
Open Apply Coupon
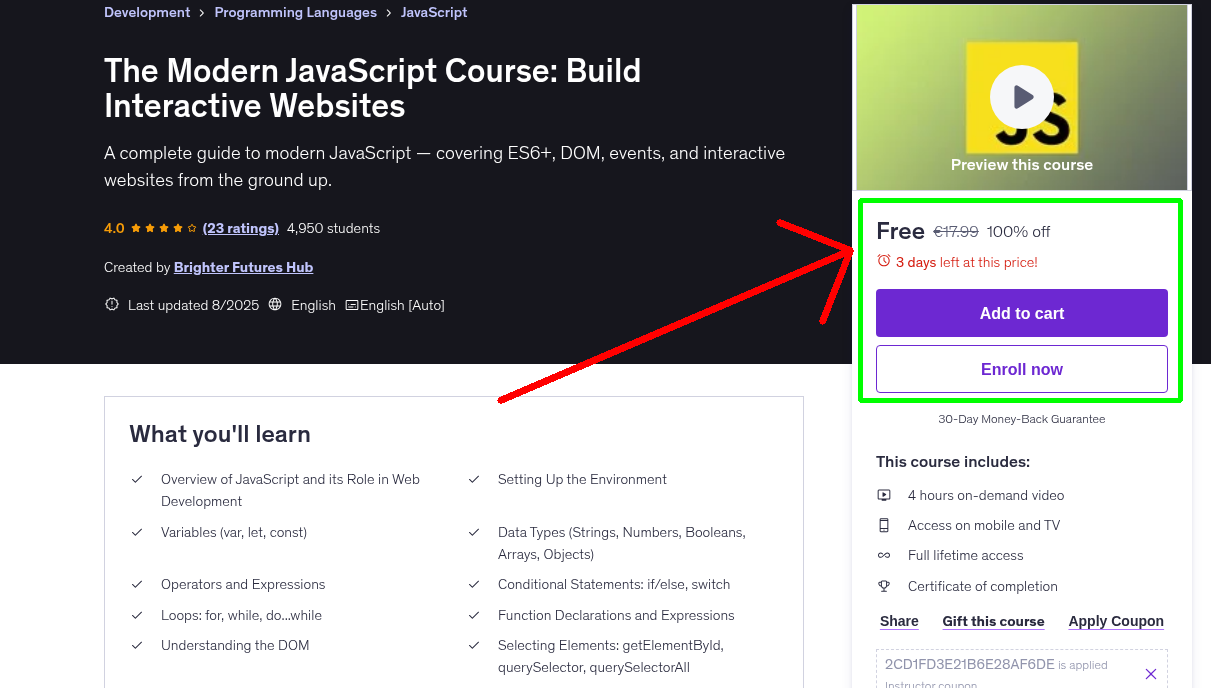click(1116, 621)
